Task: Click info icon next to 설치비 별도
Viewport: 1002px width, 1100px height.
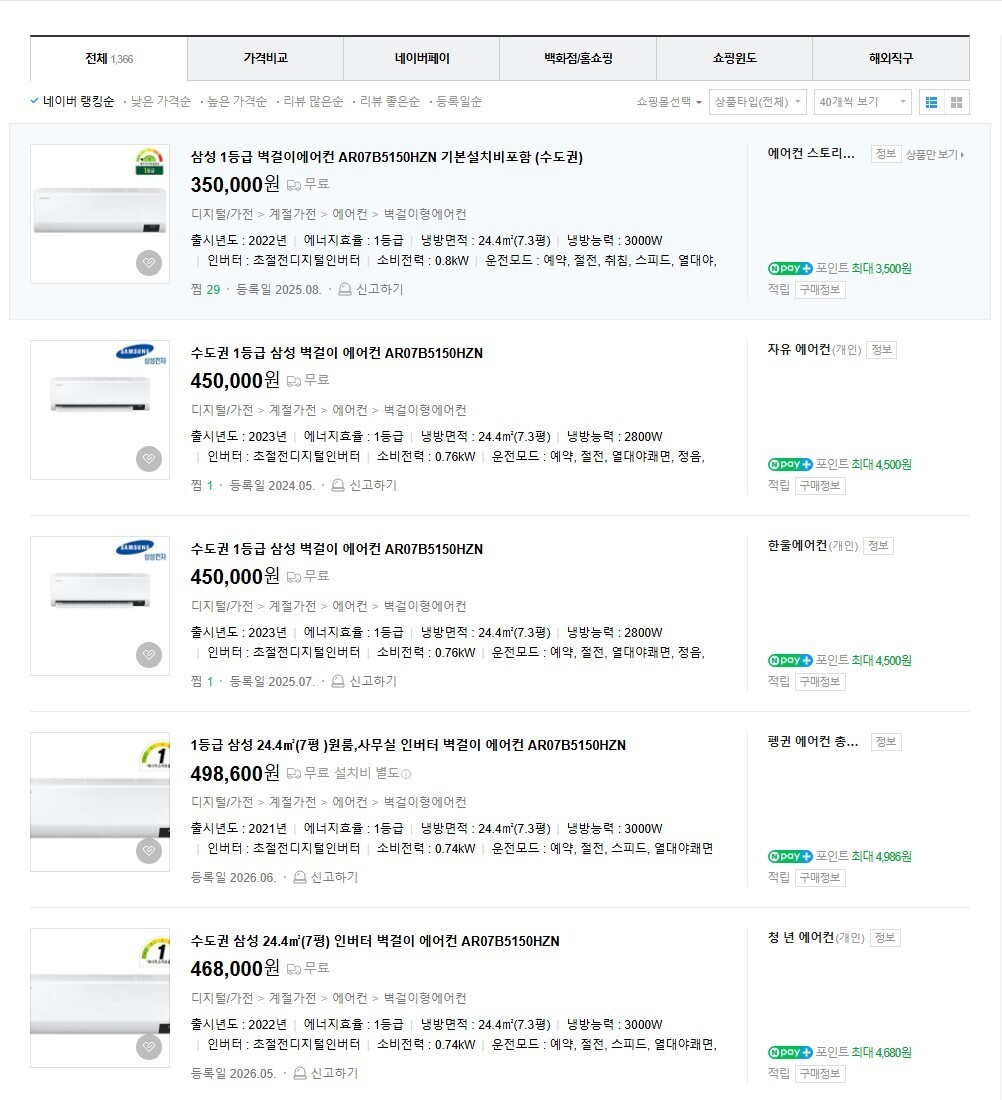Action: pos(406,774)
